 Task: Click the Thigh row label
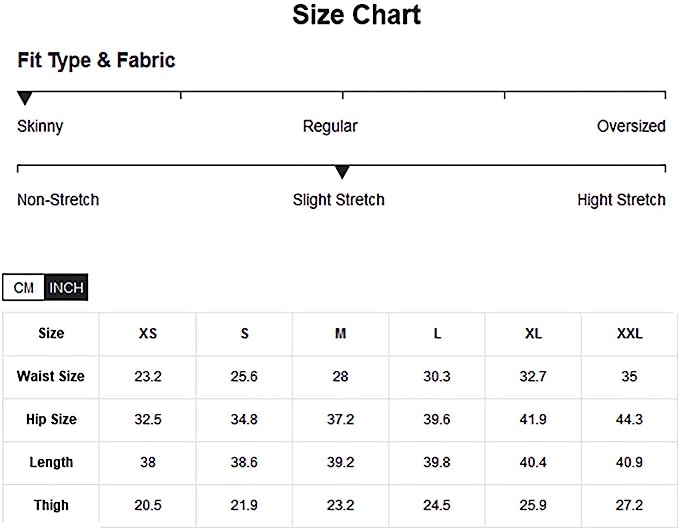point(51,506)
